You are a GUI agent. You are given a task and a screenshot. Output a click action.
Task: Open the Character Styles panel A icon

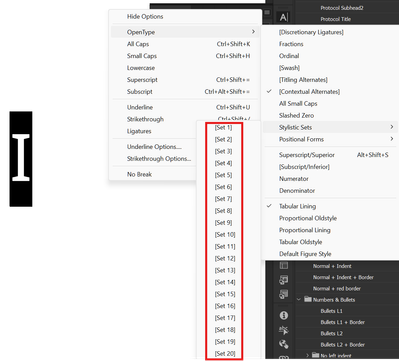click(x=283, y=17)
